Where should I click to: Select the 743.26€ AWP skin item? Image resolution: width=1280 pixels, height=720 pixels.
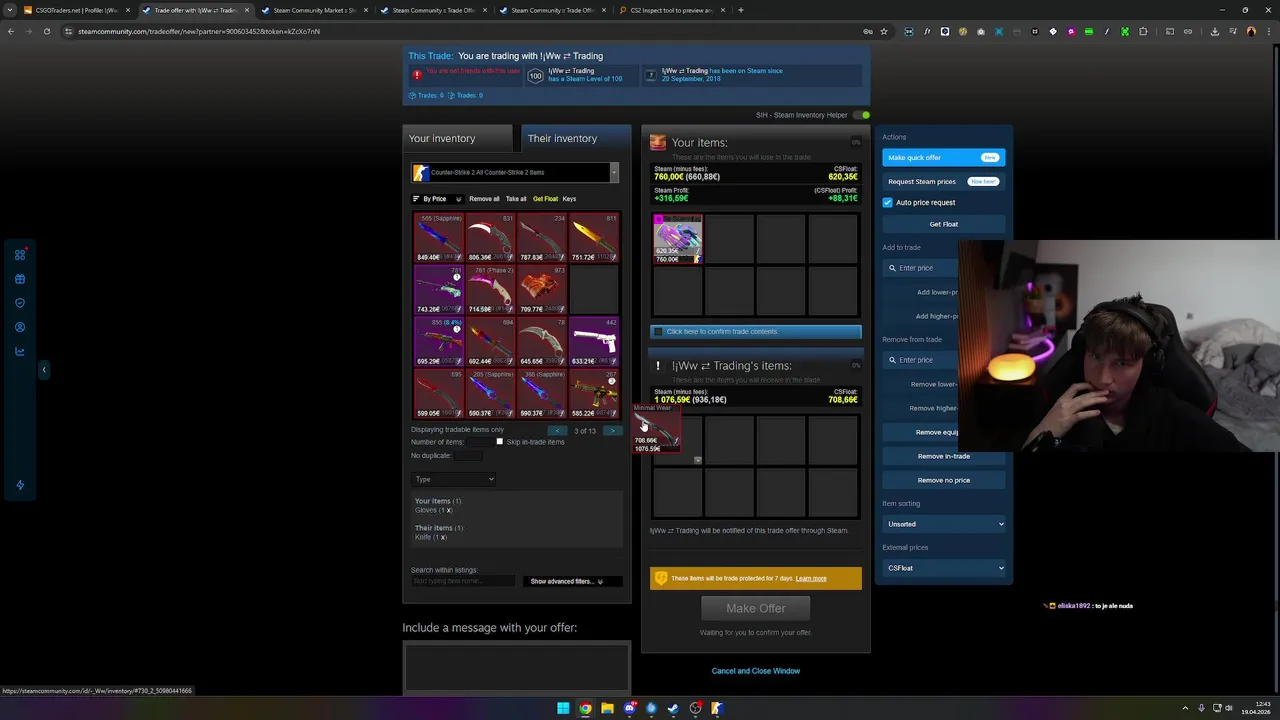pyautogui.click(x=438, y=290)
